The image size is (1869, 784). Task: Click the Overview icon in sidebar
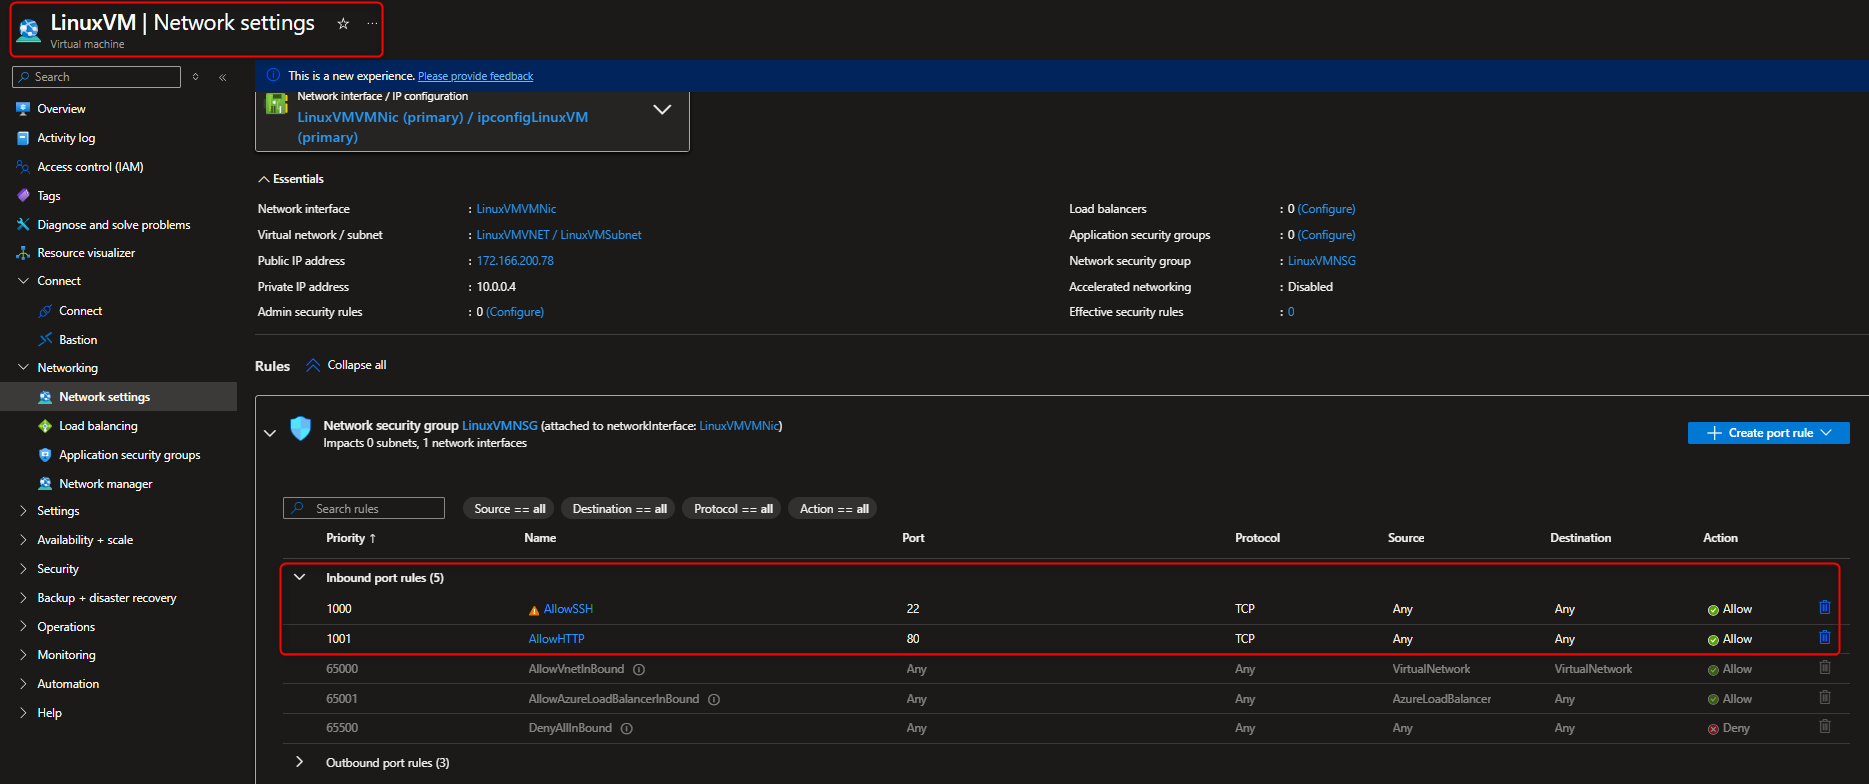[23, 109]
